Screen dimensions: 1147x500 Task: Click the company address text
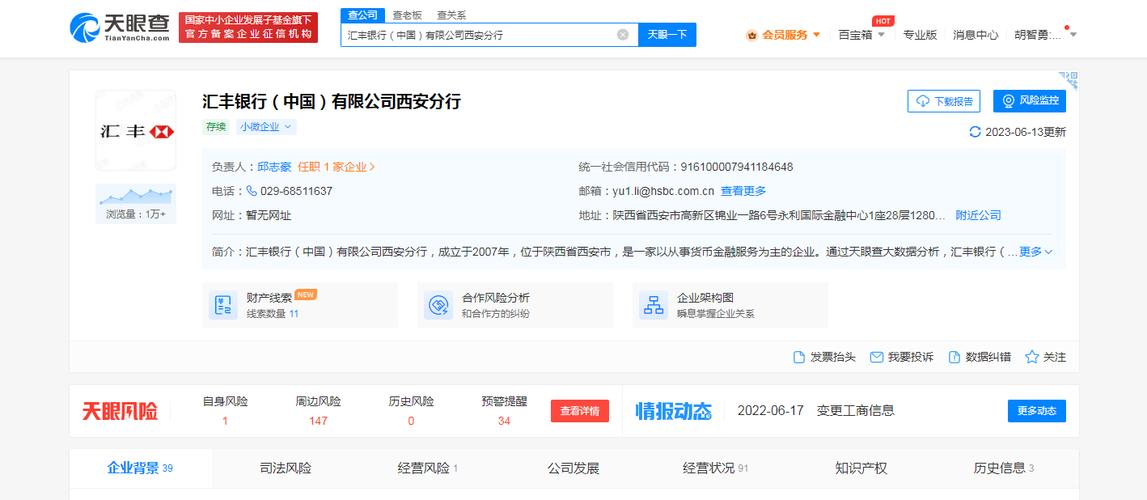(779, 215)
